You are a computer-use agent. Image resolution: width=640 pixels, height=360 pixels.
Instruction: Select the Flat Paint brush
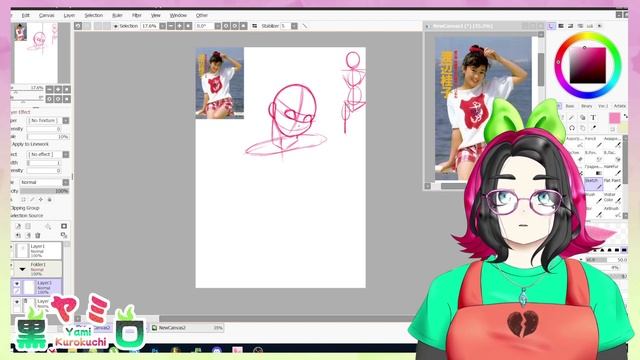(612, 183)
